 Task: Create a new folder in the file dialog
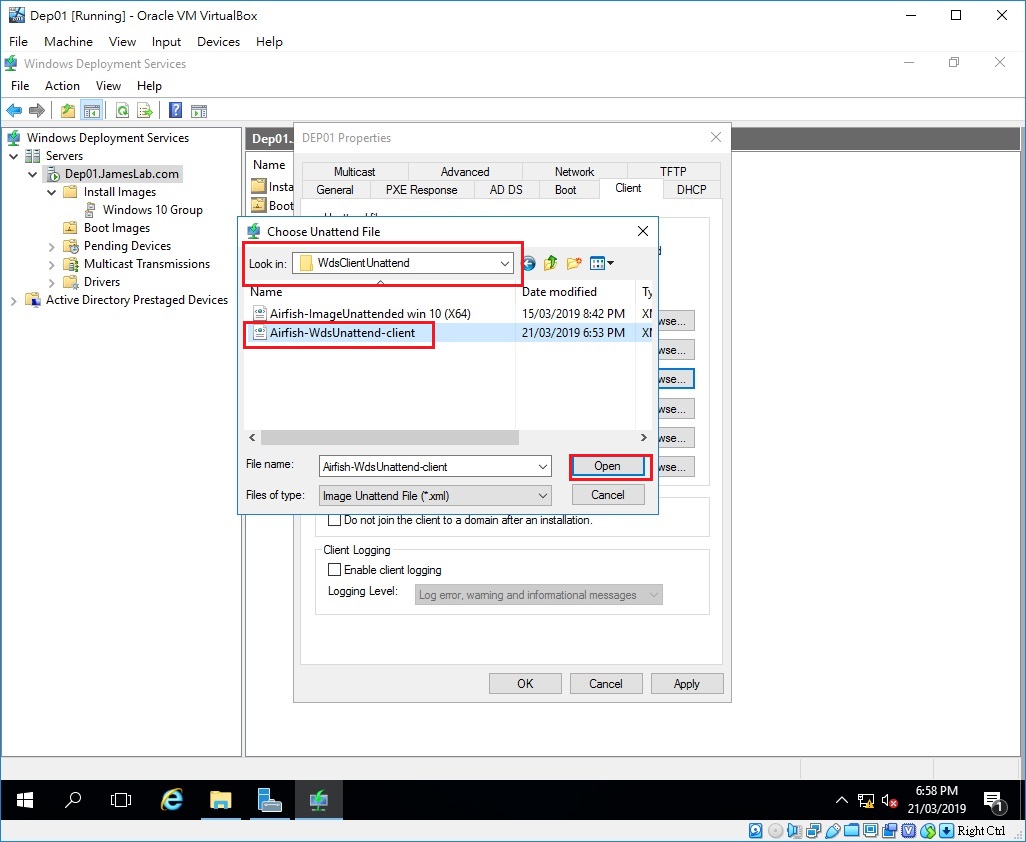click(x=572, y=262)
